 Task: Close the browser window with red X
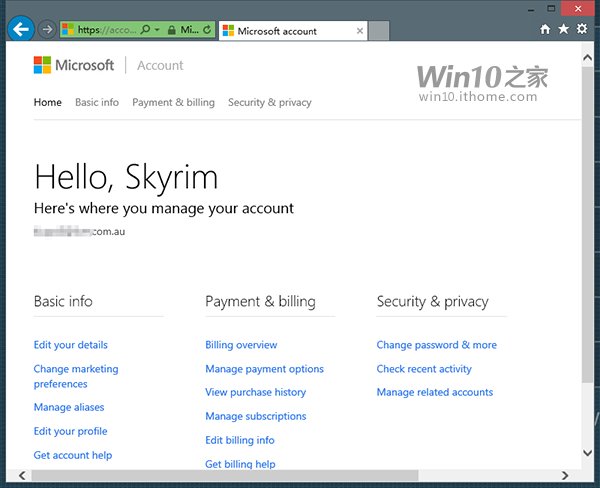pyautogui.click(x=578, y=8)
